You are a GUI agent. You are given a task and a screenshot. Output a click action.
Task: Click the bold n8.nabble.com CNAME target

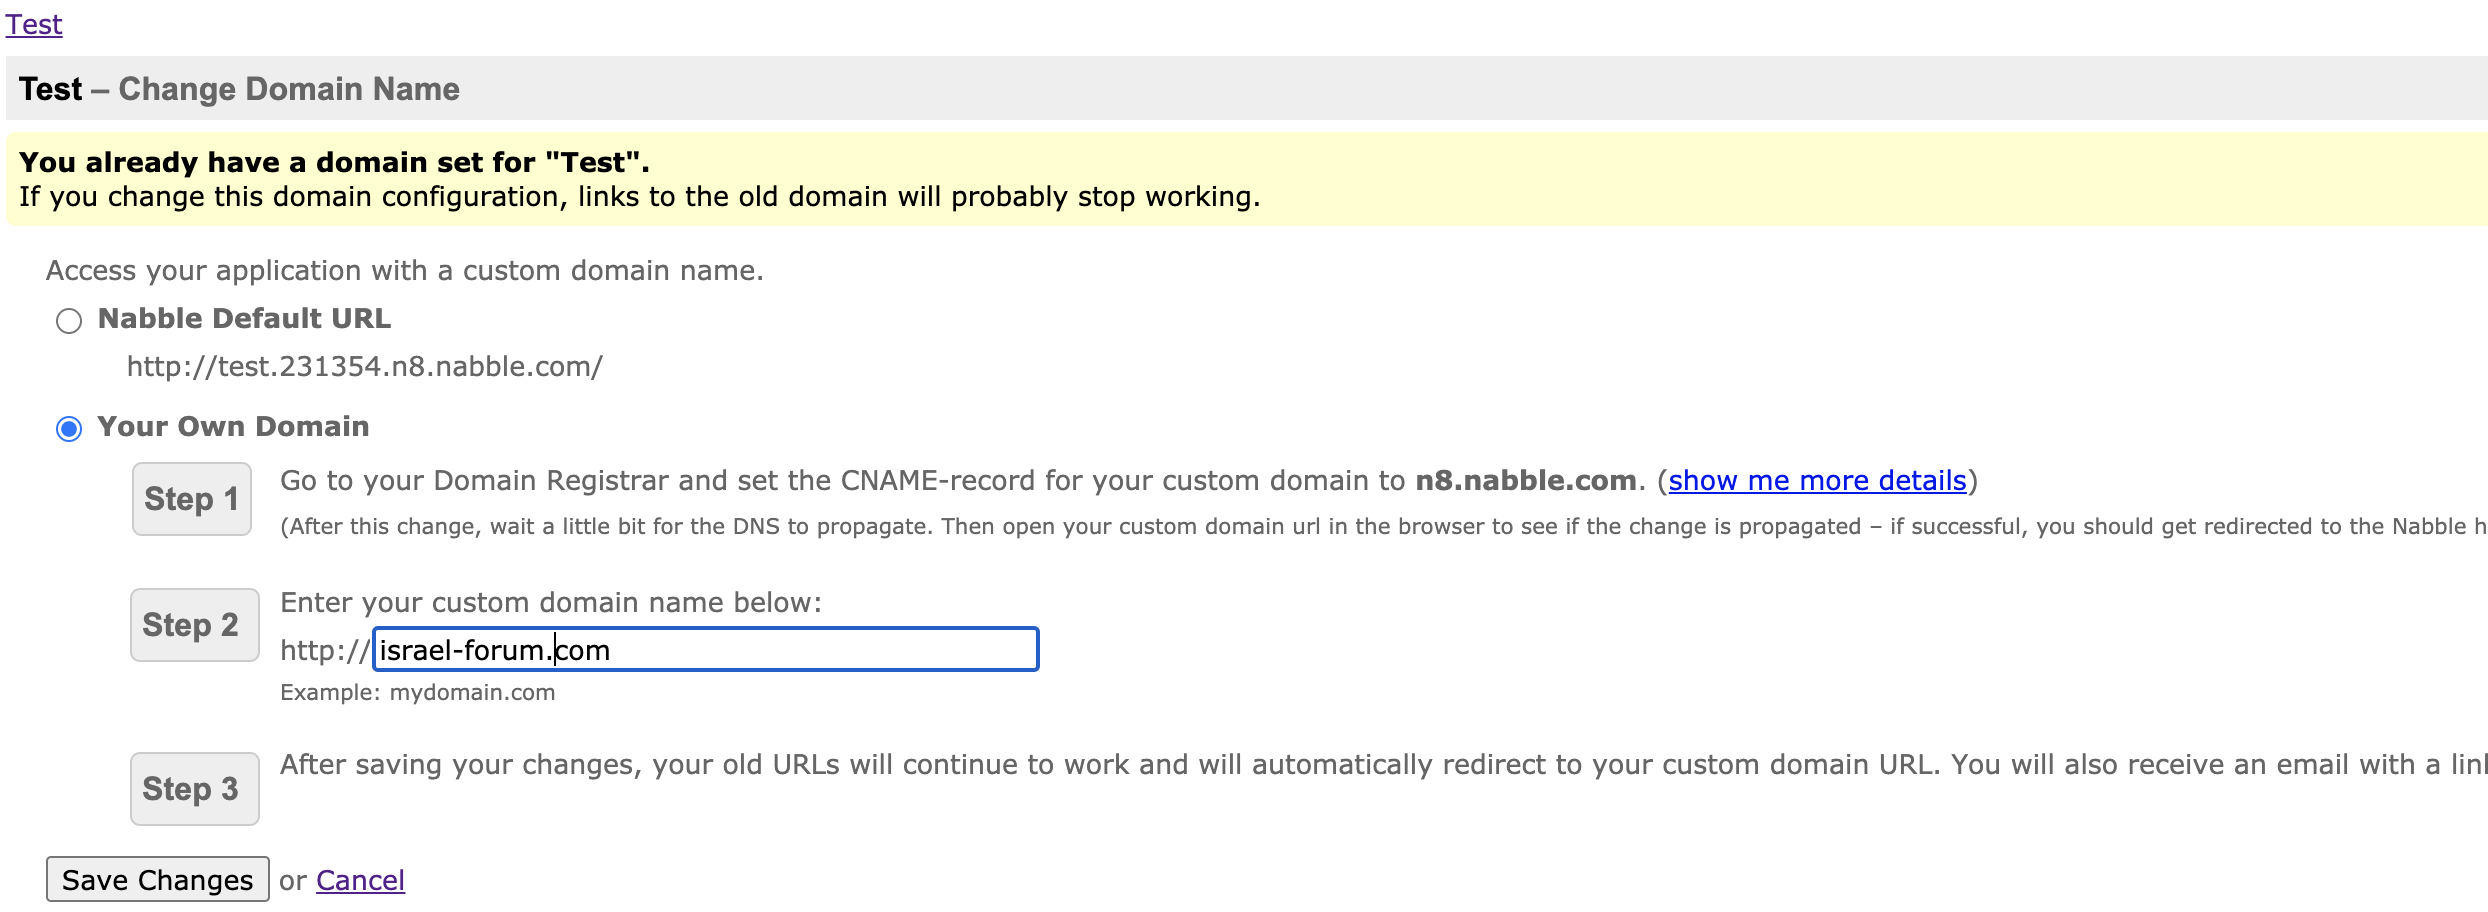click(x=1525, y=481)
